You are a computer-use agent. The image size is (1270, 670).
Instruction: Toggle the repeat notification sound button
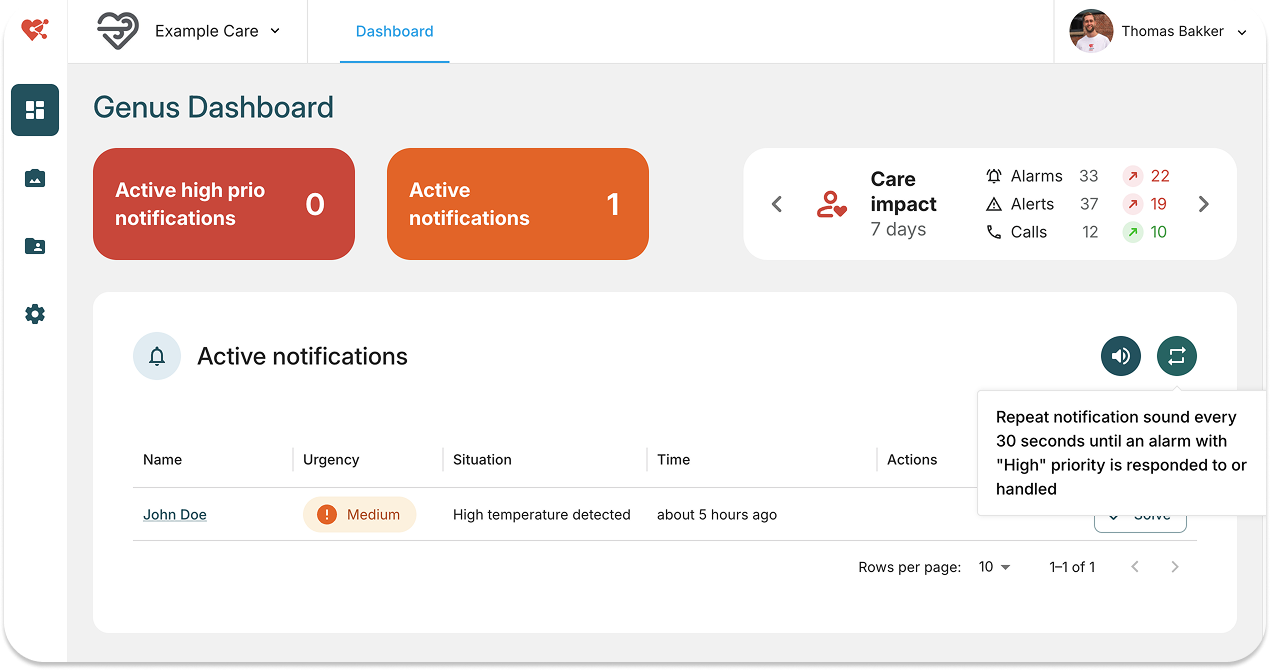tap(1176, 356)
